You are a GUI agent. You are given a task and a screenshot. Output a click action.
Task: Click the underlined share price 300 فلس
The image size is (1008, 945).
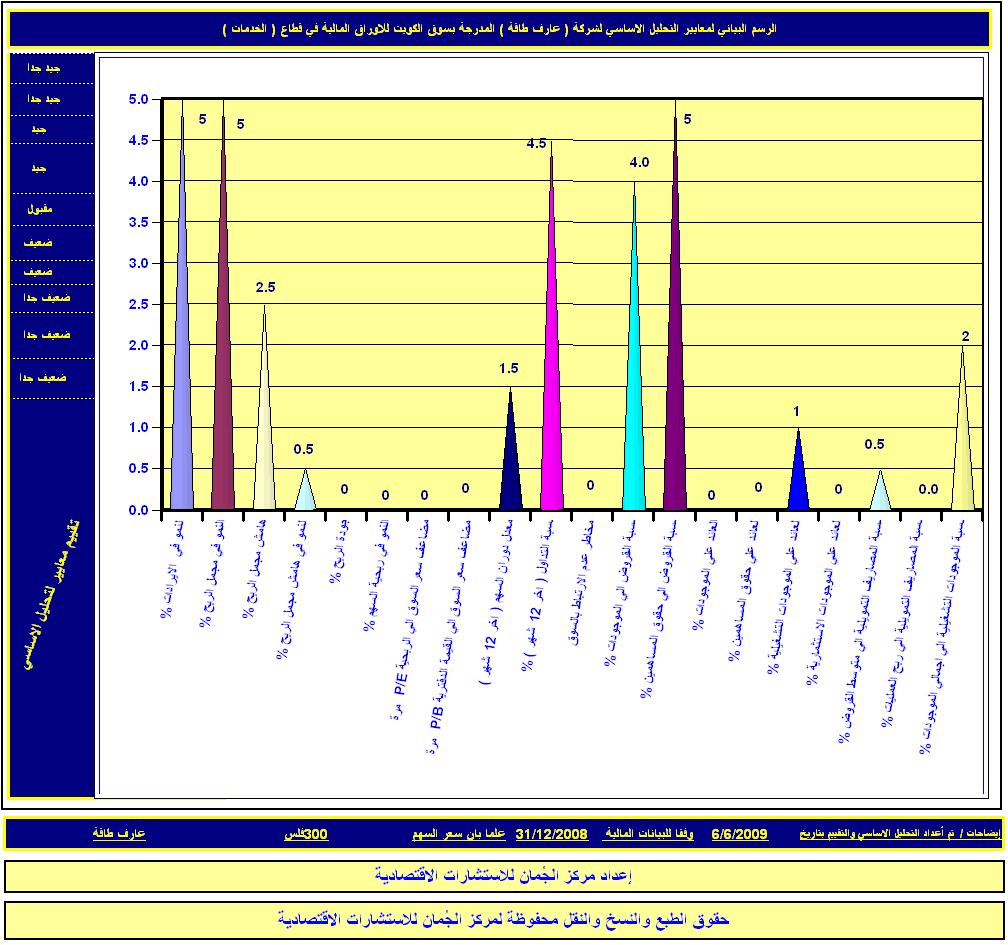[306, 834]
